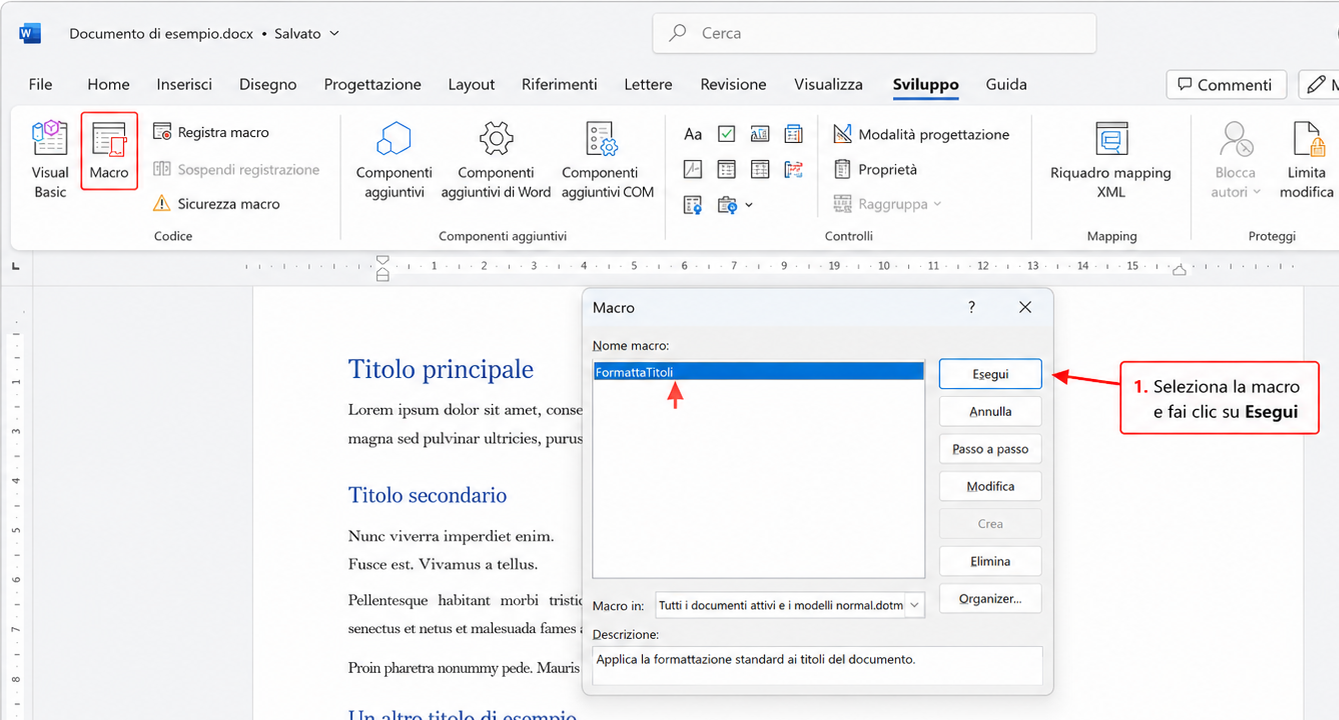The height and width of the screenshot is (720, 1339).
Task: Open Proprietà for the selected control
Action: pyautogui.click(x=875, y=170)
